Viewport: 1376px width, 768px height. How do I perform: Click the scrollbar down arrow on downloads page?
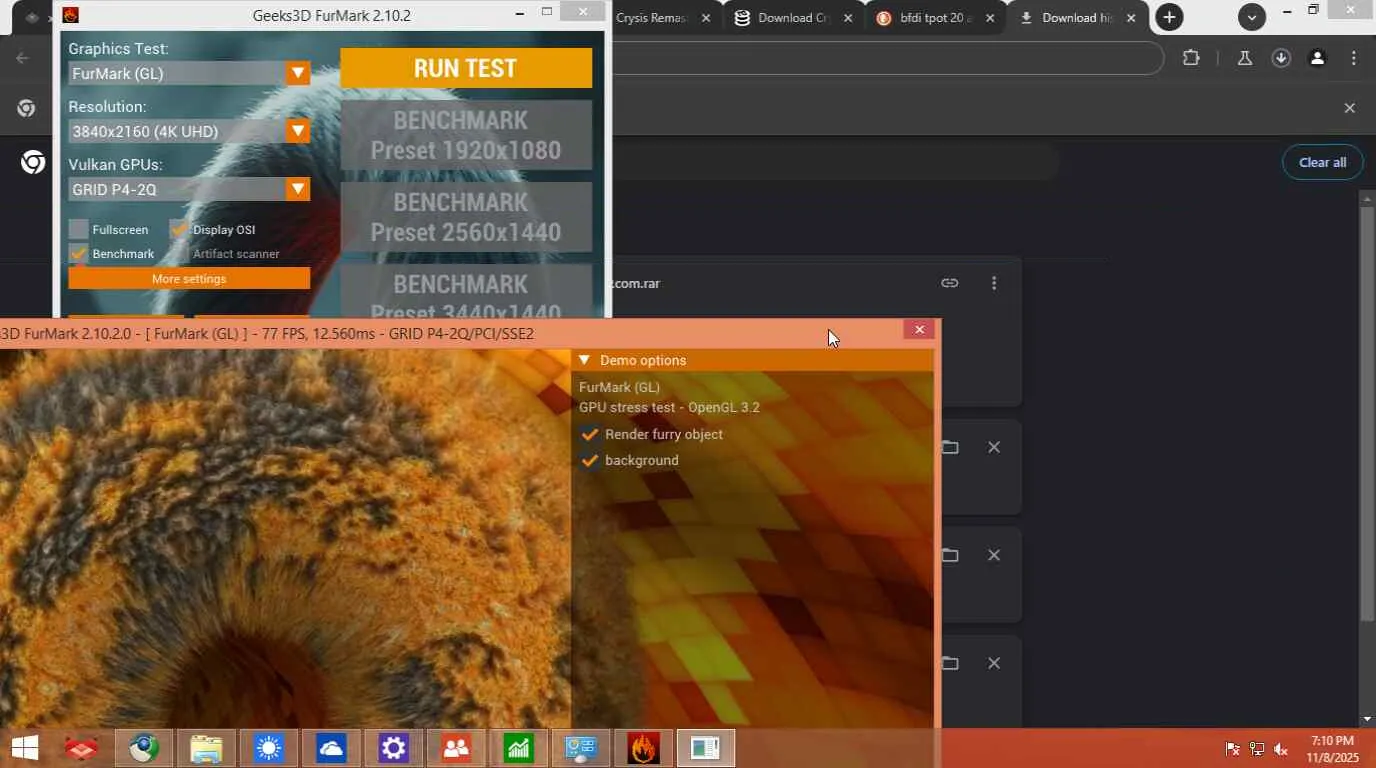1367,719
